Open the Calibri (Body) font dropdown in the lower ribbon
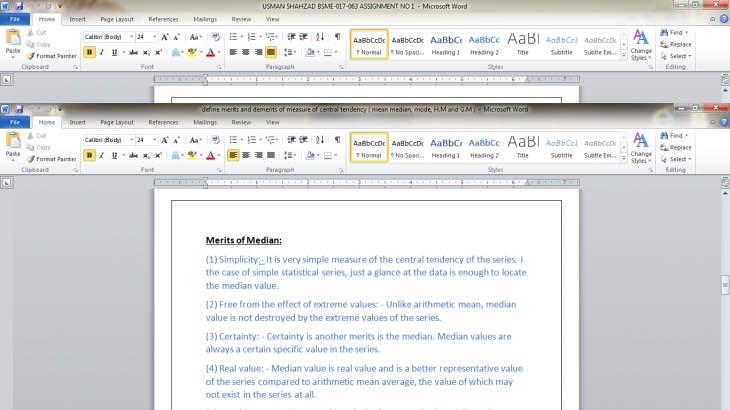The height and width of the screenshot is (410, 730). (109, 140)
